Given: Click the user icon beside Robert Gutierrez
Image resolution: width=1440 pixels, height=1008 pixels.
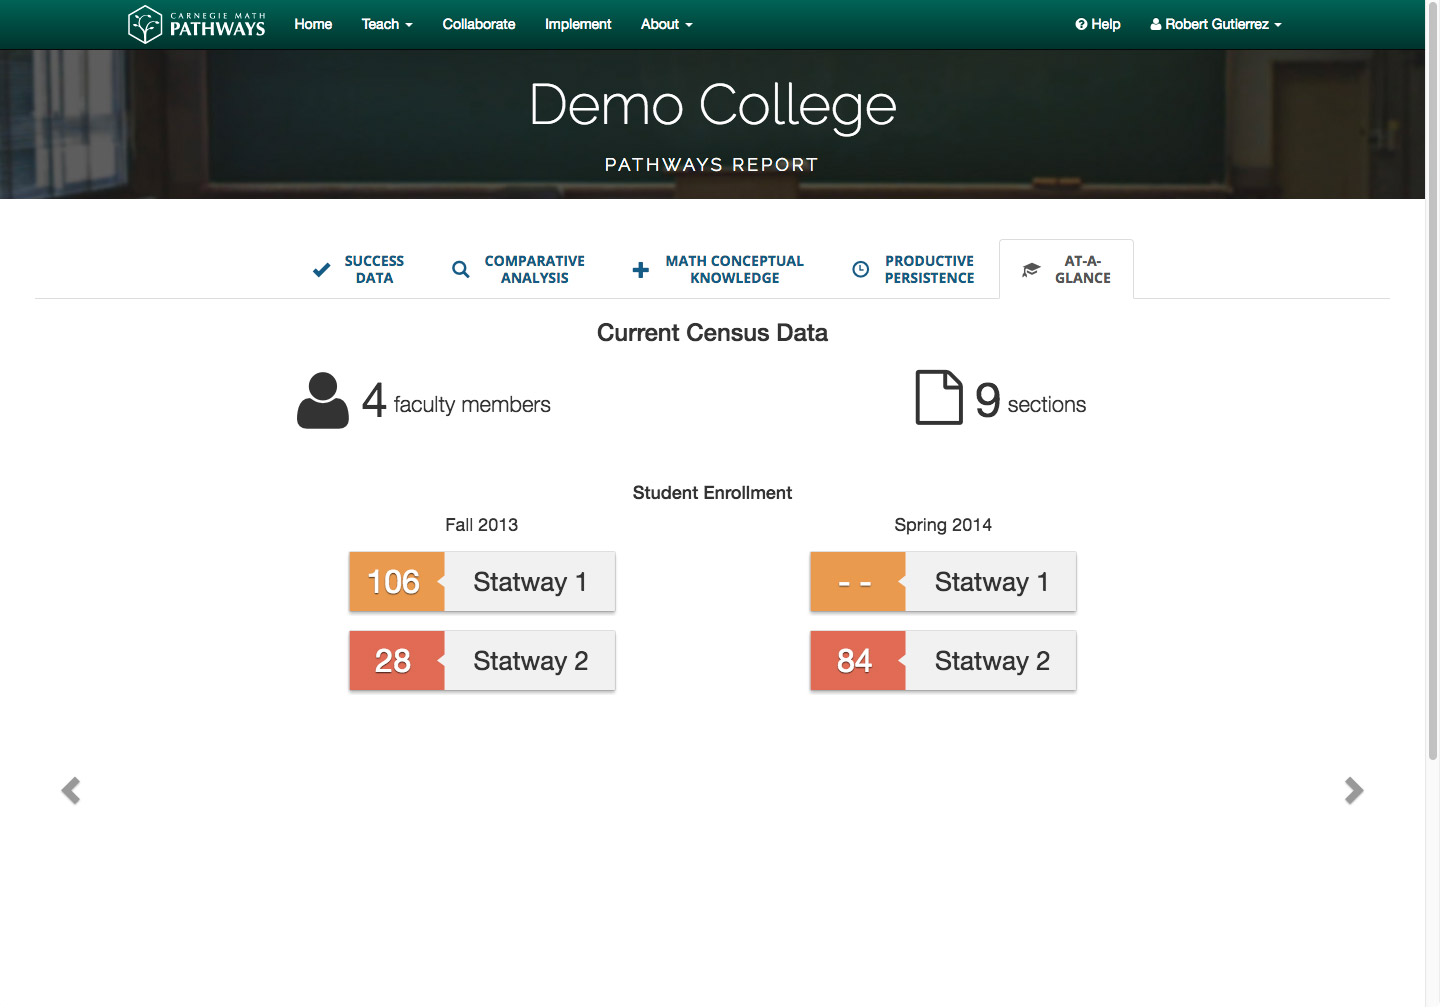Looking at the screenshot, I should click(1156, 24).
